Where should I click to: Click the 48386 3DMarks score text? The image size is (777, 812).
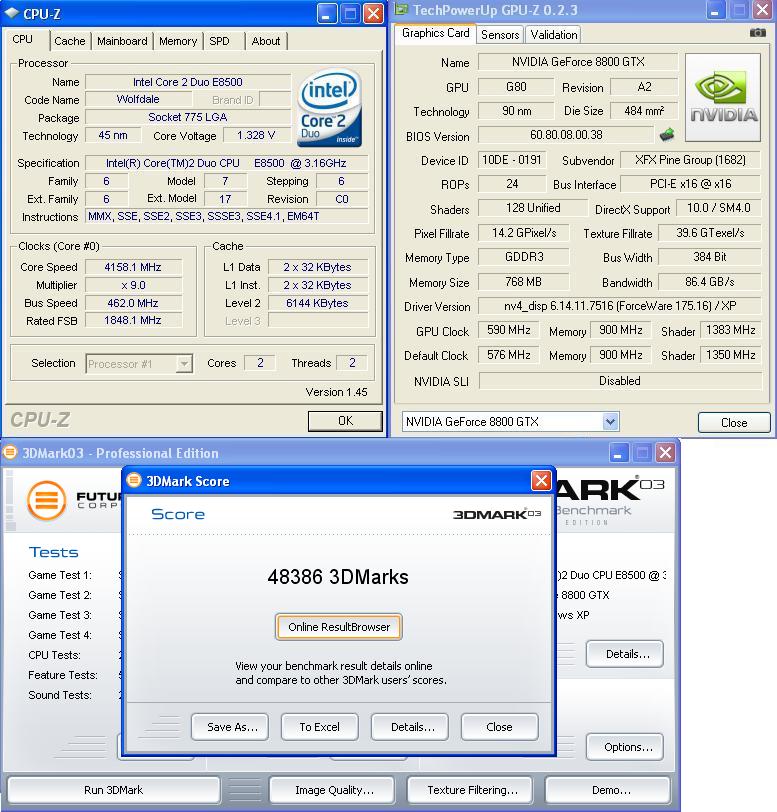[x=338, y=576]
